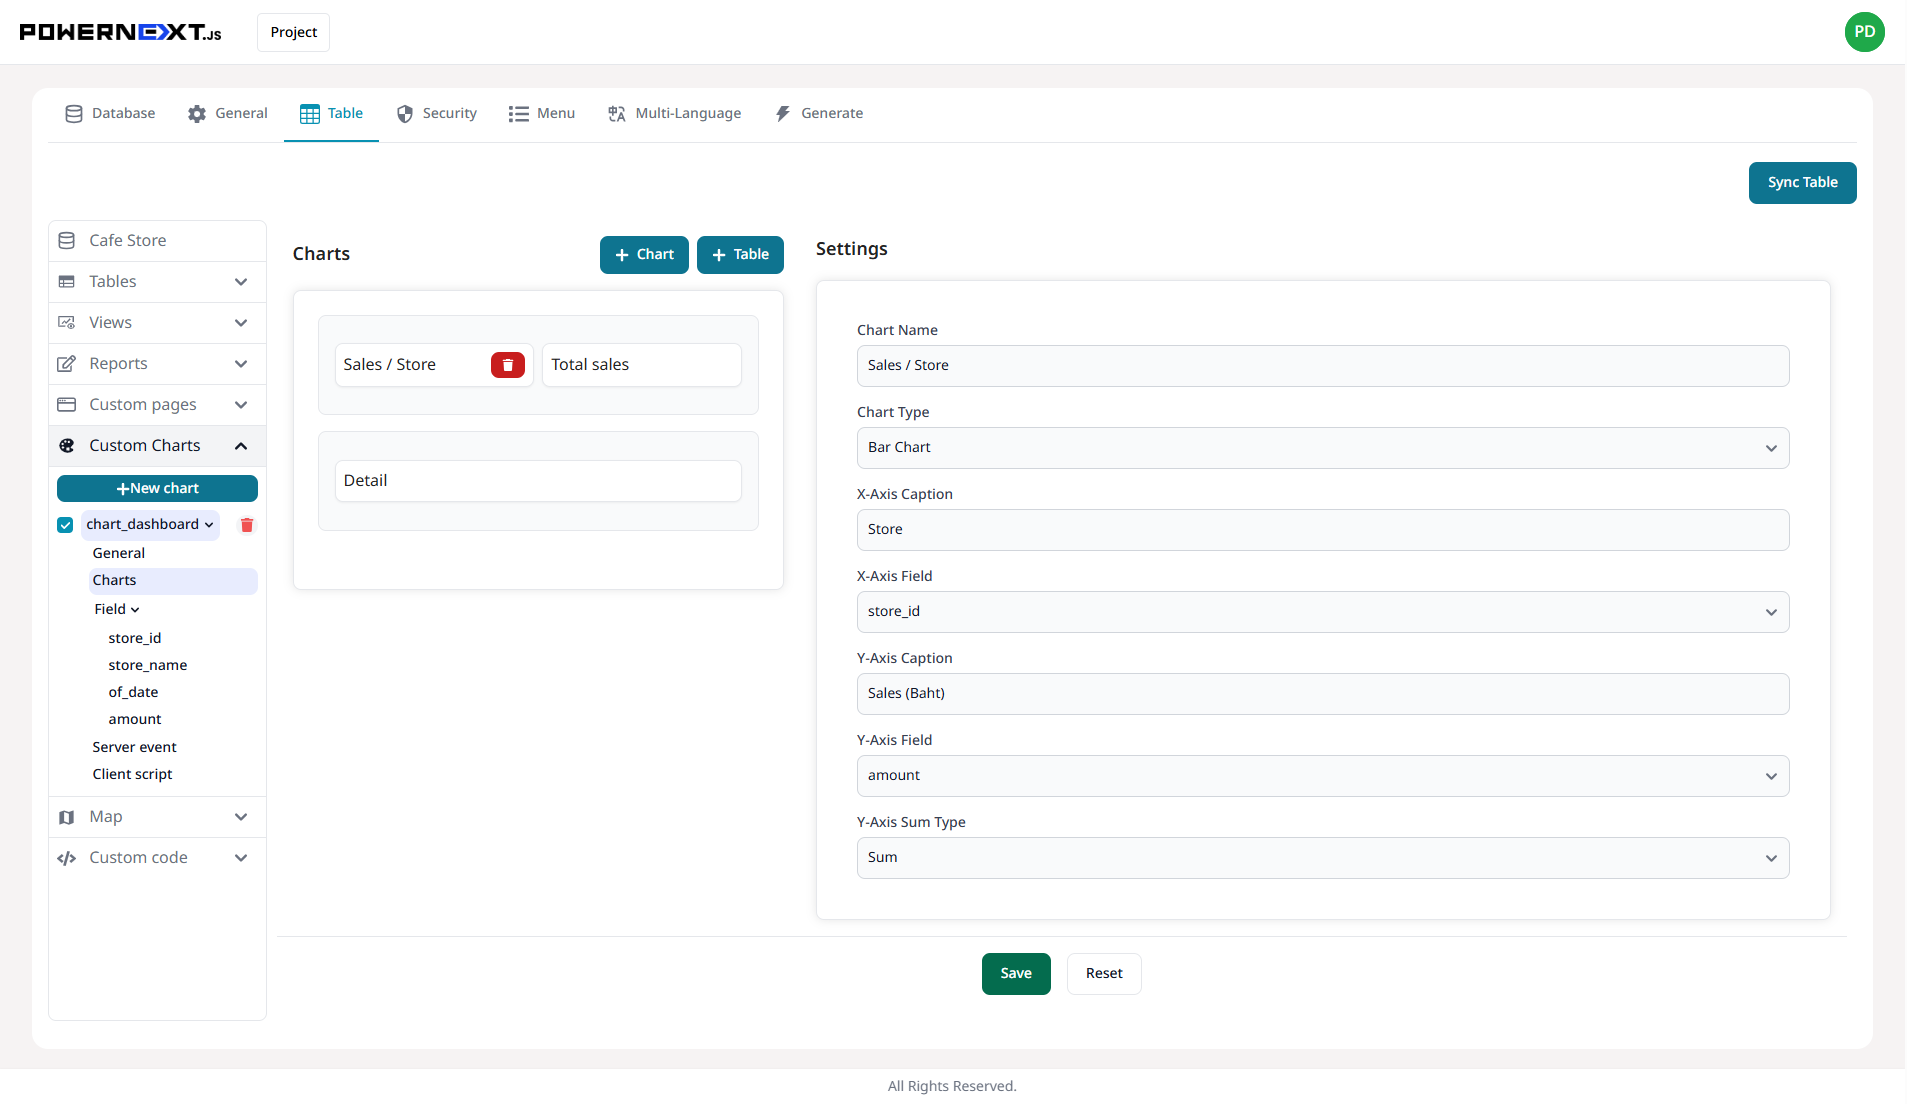
Task: Expand the Custom pages chevron
Action: pos(241,405)
